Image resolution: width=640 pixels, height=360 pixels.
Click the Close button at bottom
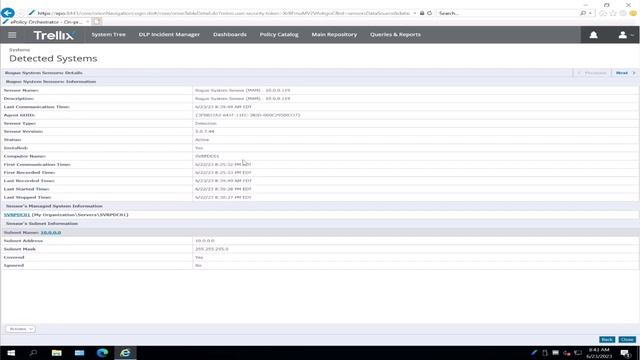pyautogui.click(x=627, y=340)
